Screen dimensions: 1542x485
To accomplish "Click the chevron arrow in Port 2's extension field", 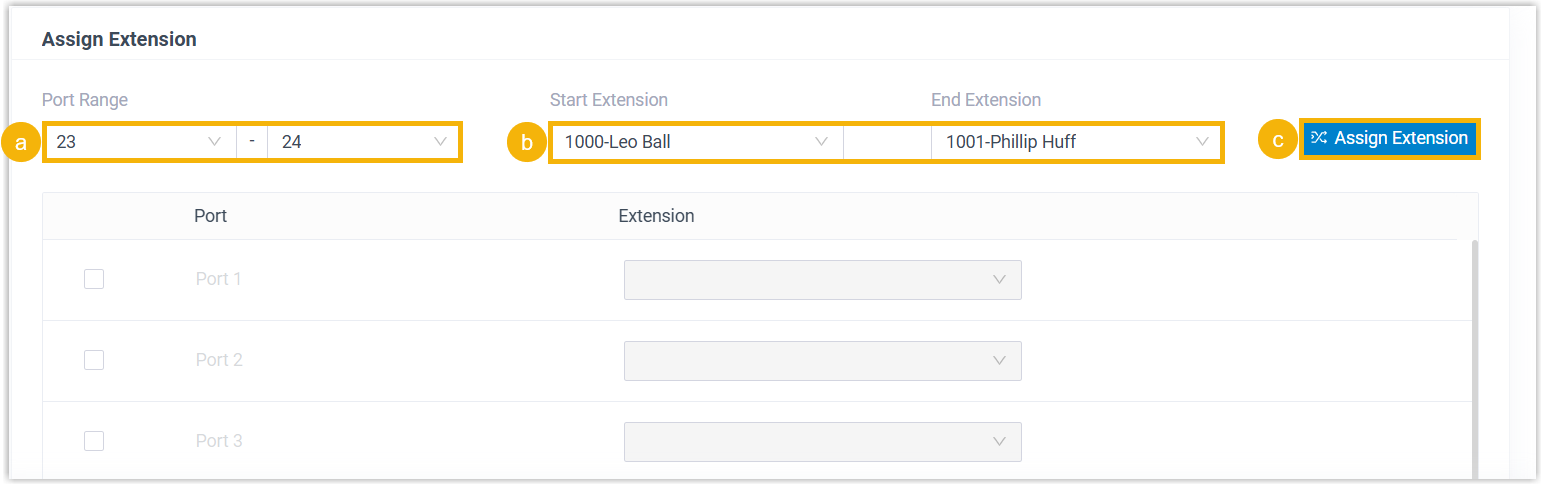I will click(x=999, y=360).
